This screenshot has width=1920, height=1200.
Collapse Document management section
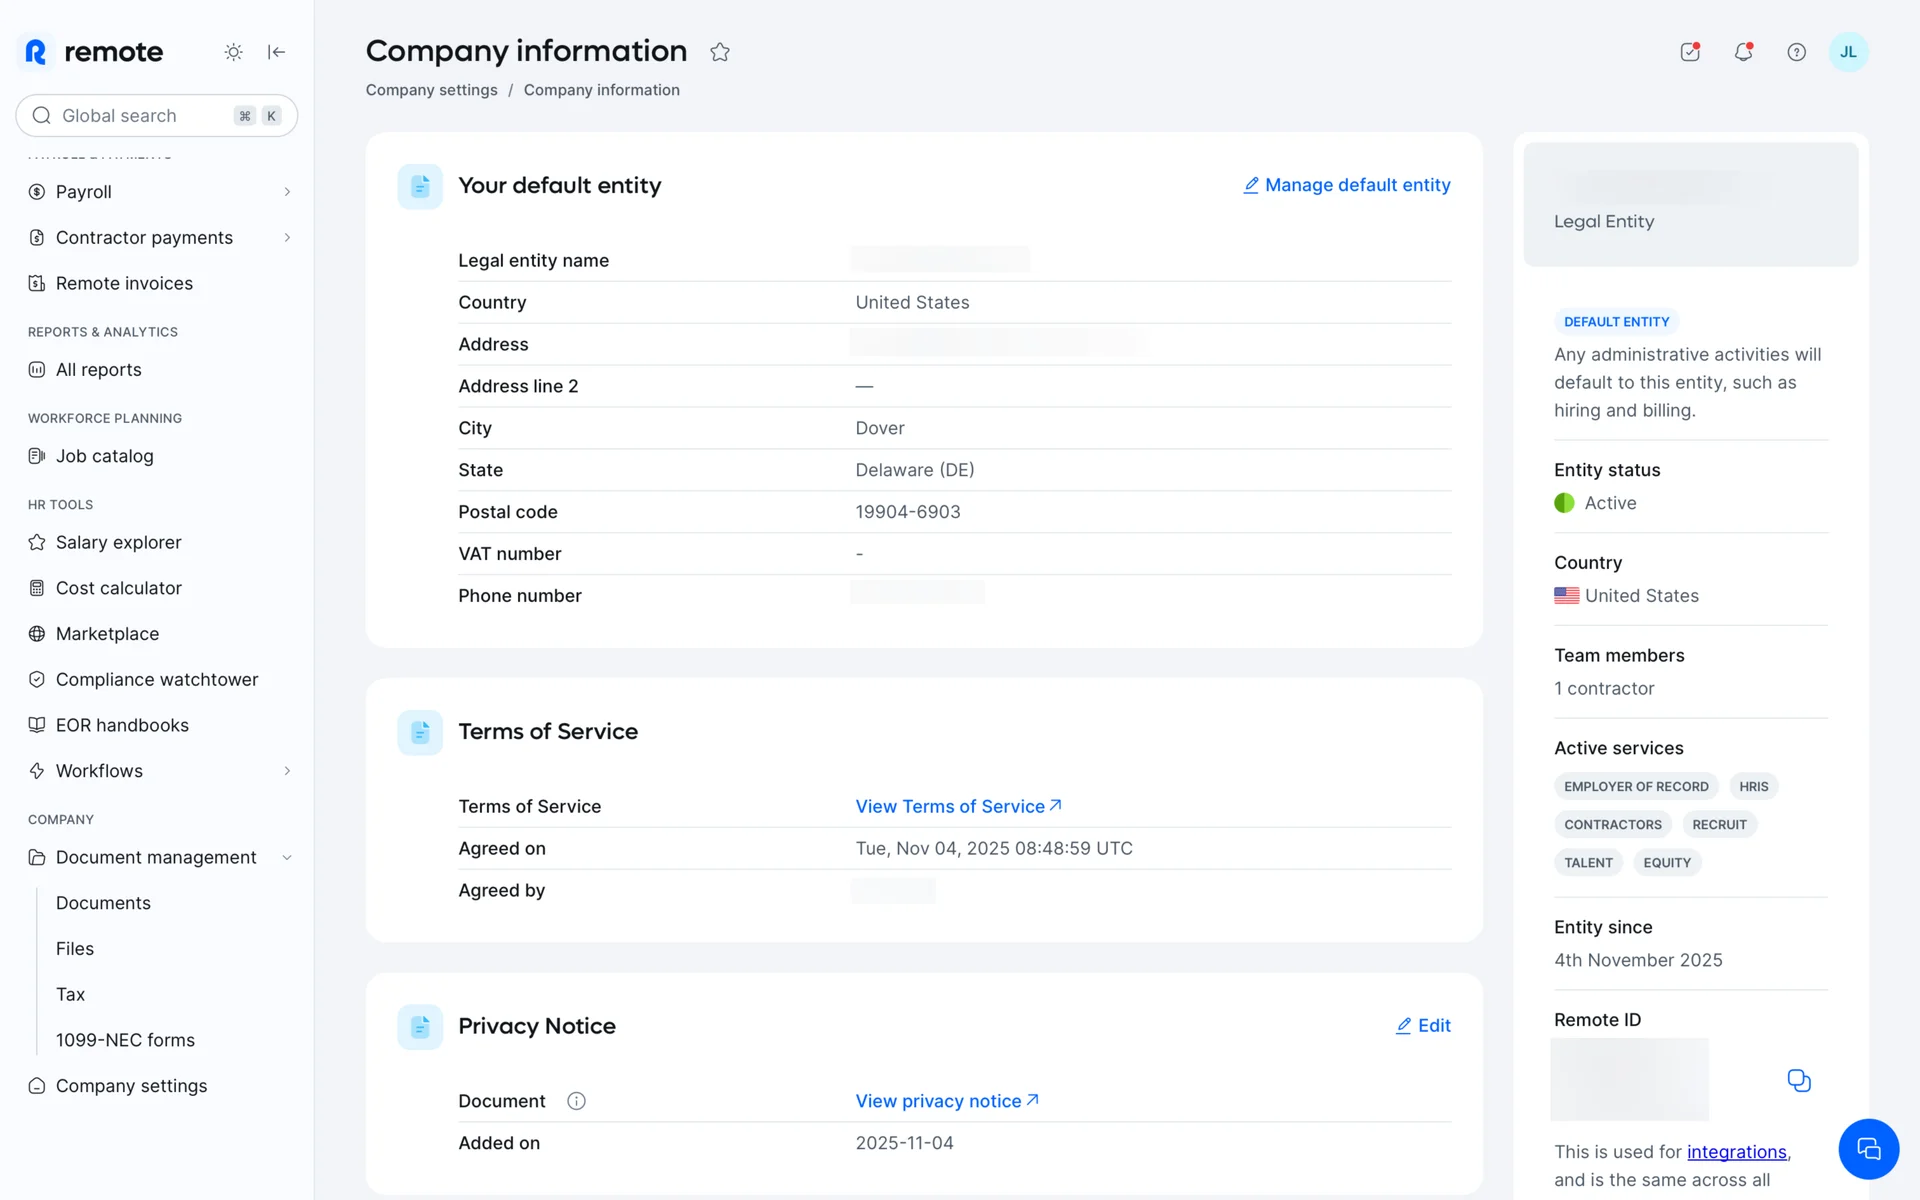tap(287, 858)
